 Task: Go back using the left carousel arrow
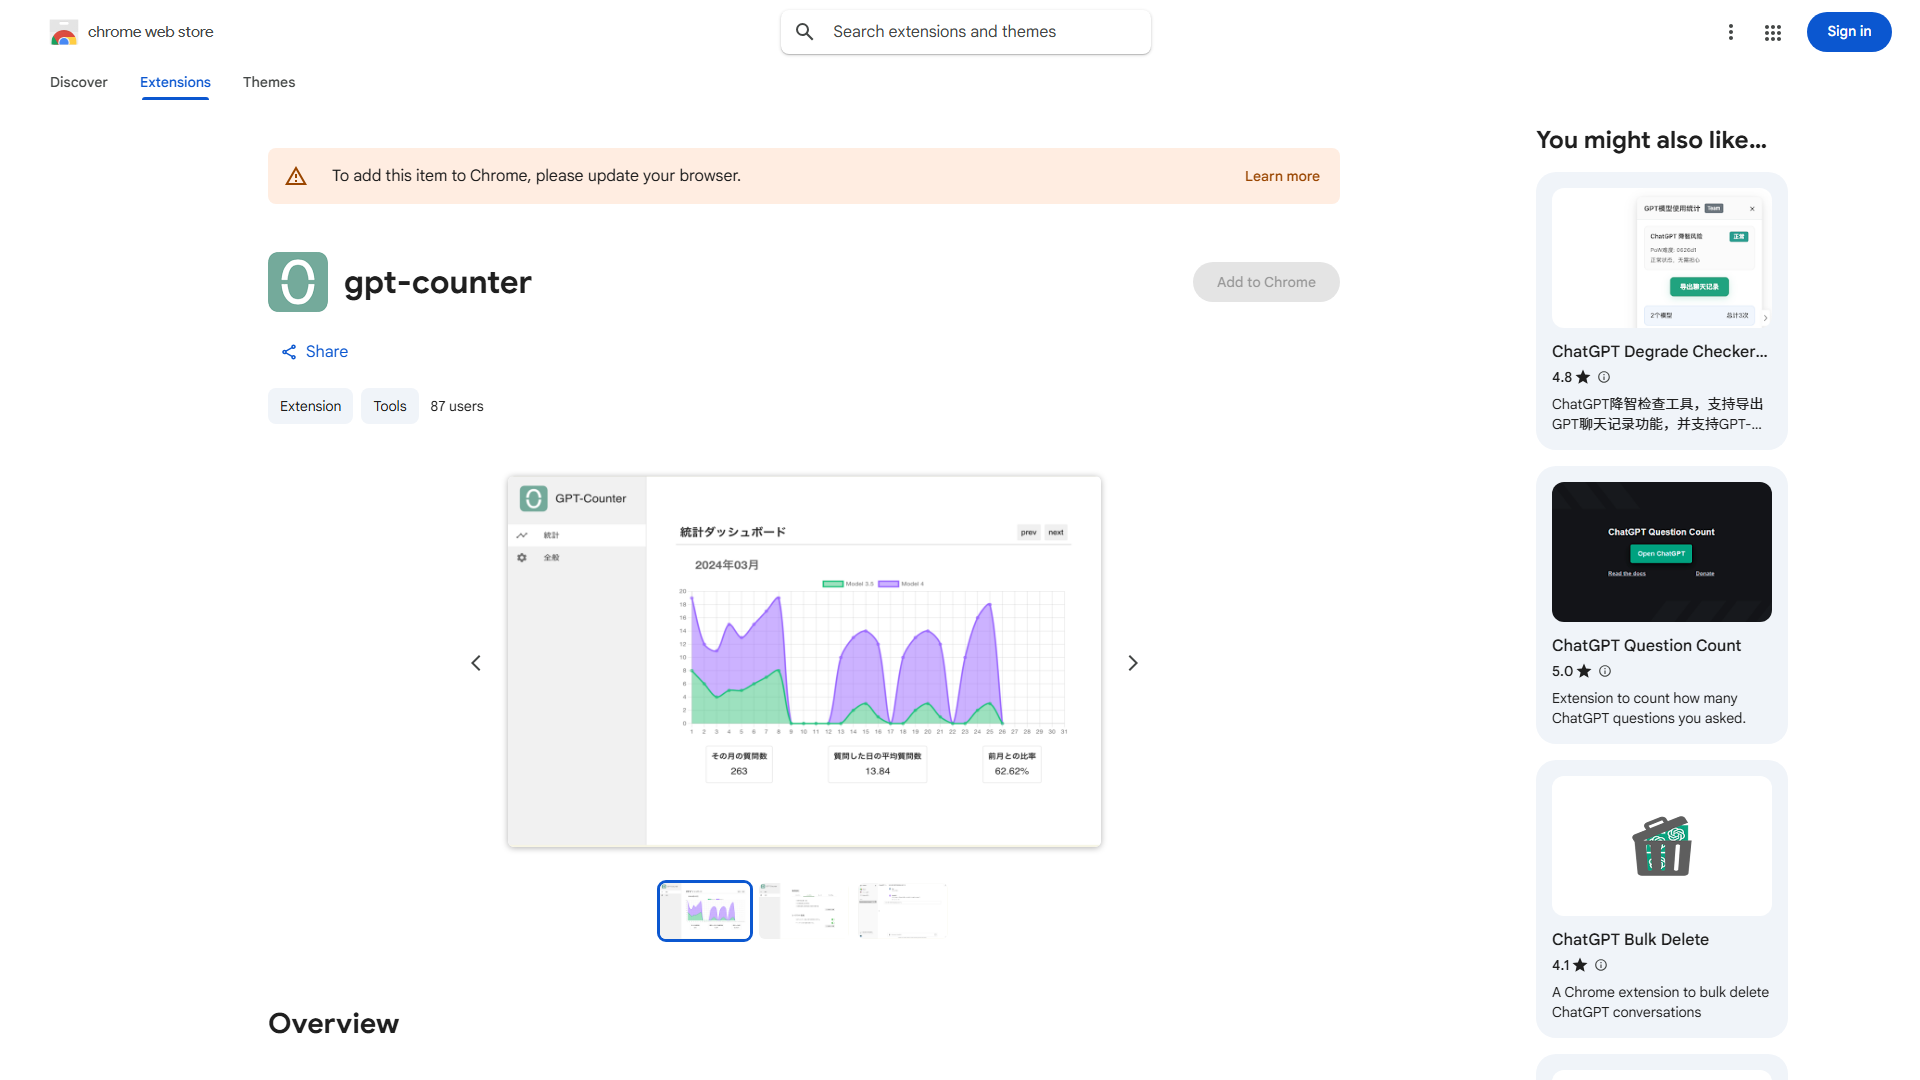[476, 662]
